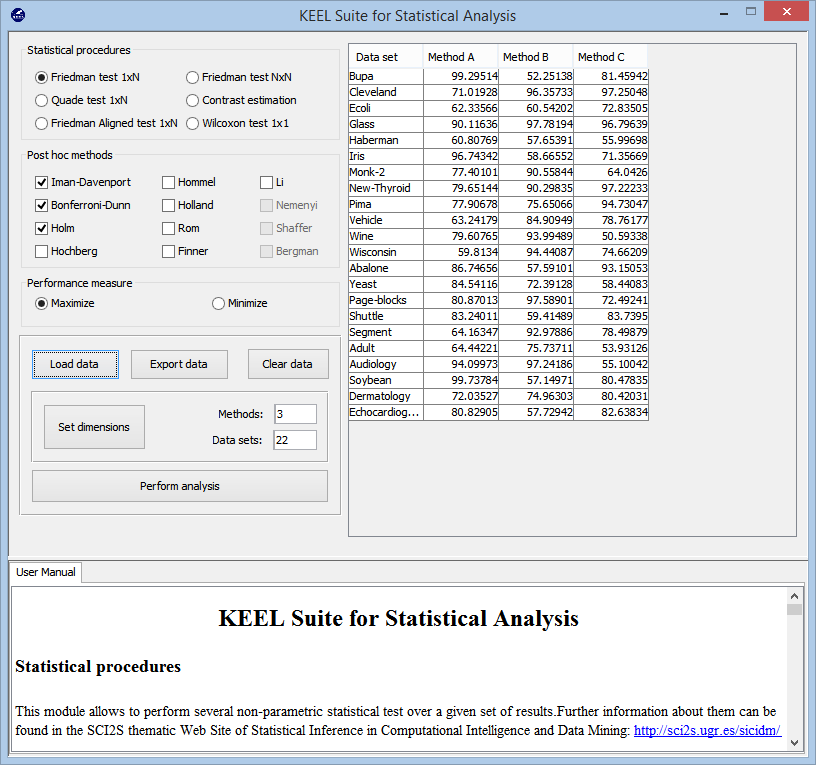Click the Glass data set cell
The image size is (816, 765).
386,124
